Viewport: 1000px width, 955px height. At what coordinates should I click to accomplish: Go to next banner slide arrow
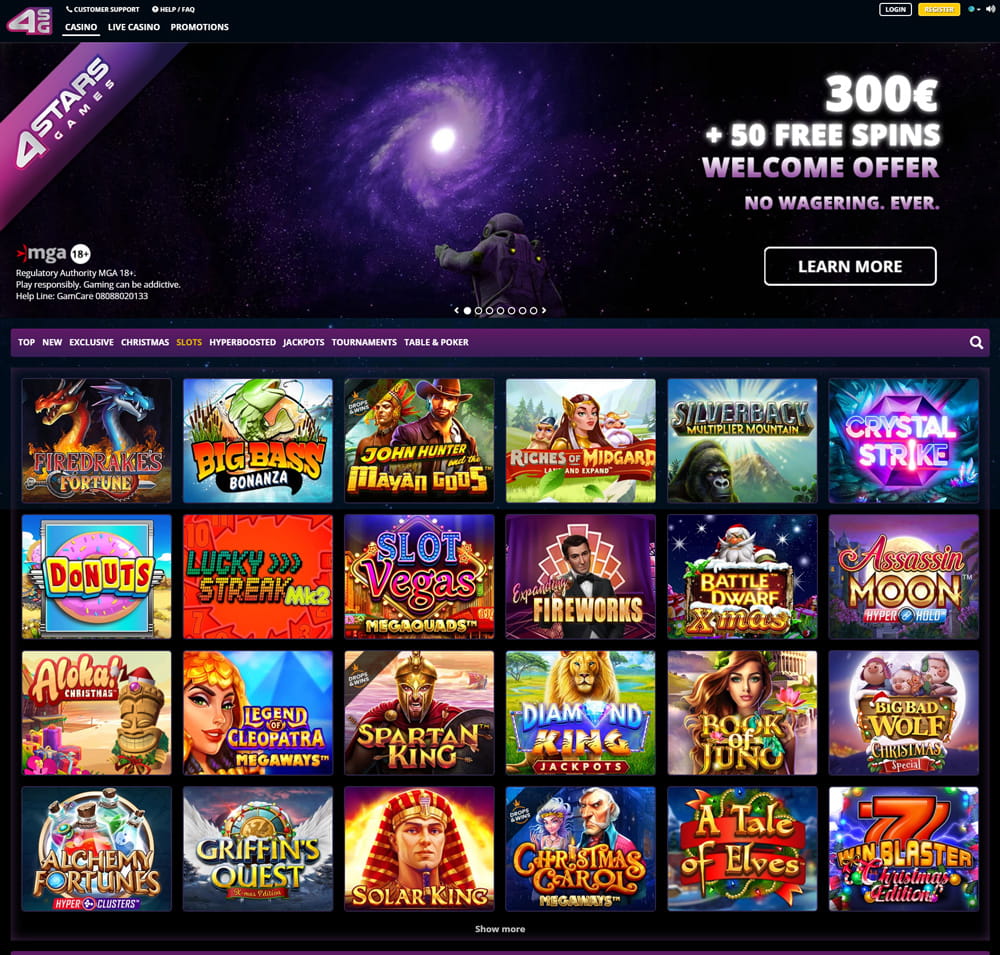point(544,311)
